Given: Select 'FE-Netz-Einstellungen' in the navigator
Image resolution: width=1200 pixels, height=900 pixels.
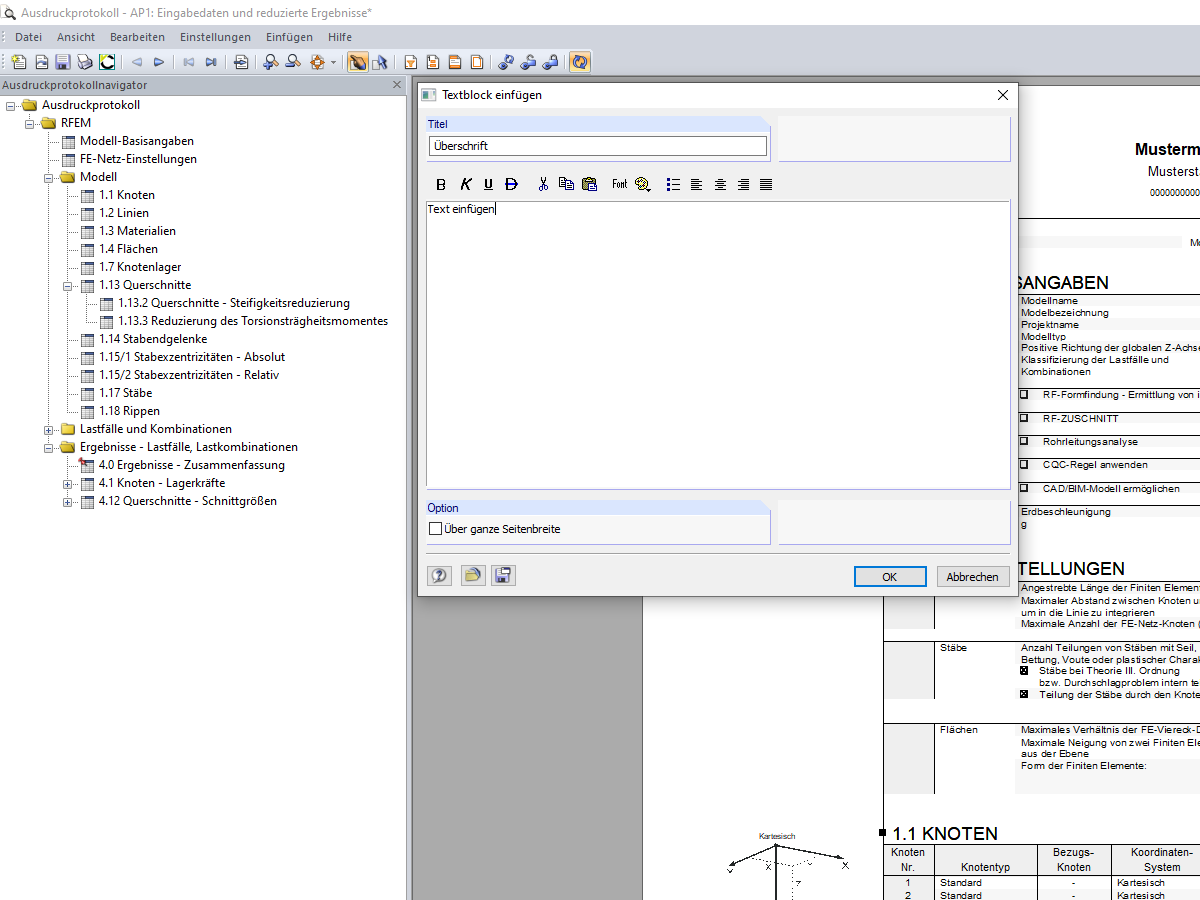Looking at the screenshot, I should pos(138,159).
